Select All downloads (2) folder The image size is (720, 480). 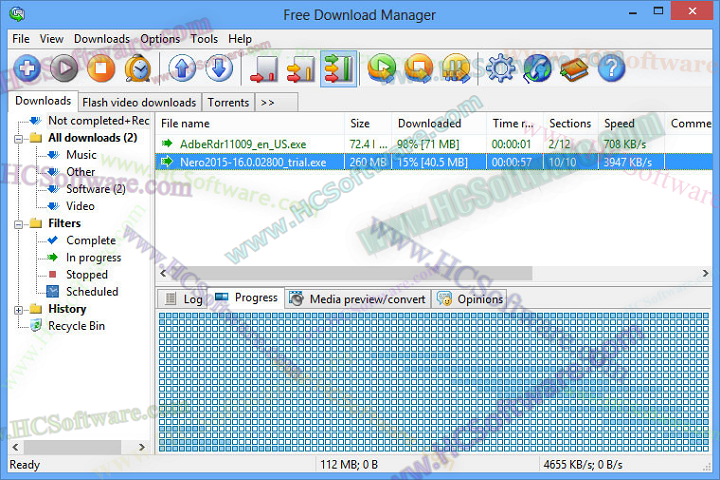[x=93, y=138]
